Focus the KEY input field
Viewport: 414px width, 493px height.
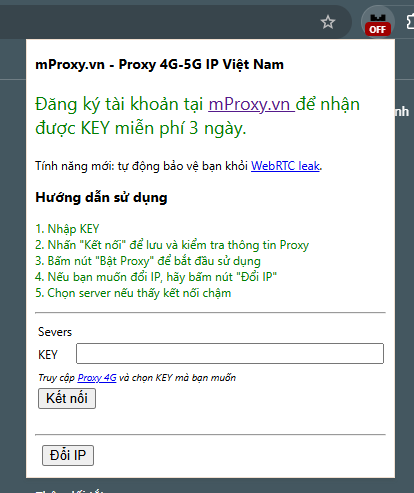click(x=230, y=353)
